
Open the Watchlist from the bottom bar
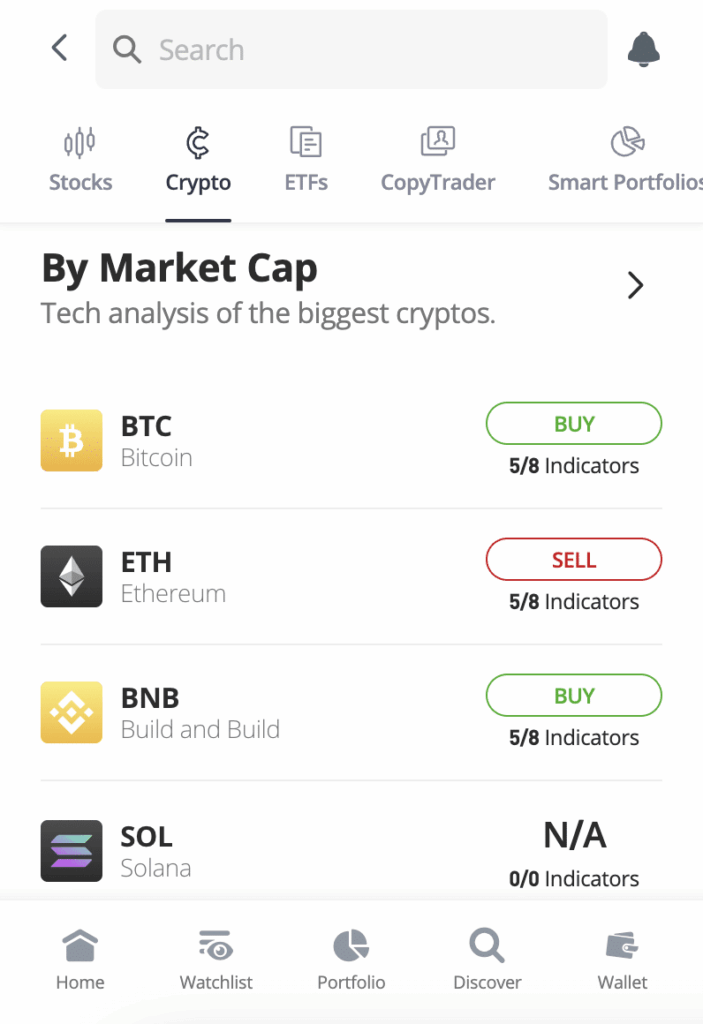point(215,957)
